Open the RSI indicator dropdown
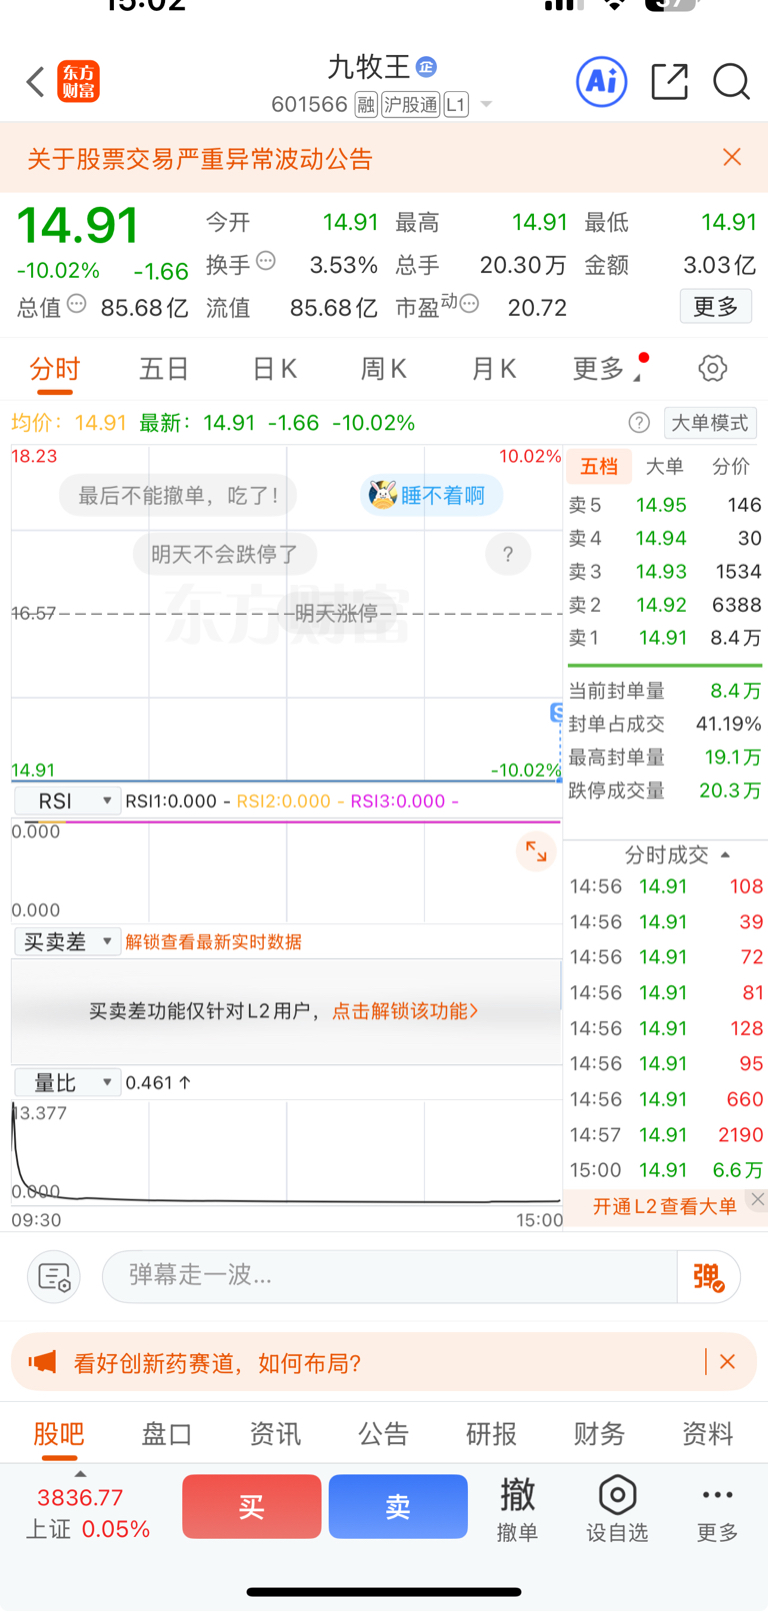 (67, 801)
